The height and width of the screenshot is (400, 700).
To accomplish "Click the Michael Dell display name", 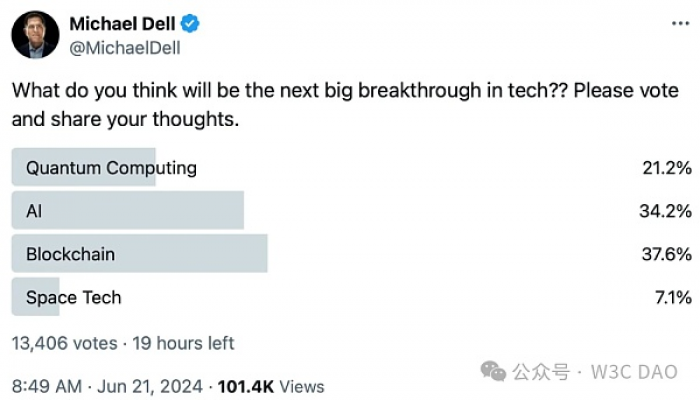I will [x=122, y=24].
